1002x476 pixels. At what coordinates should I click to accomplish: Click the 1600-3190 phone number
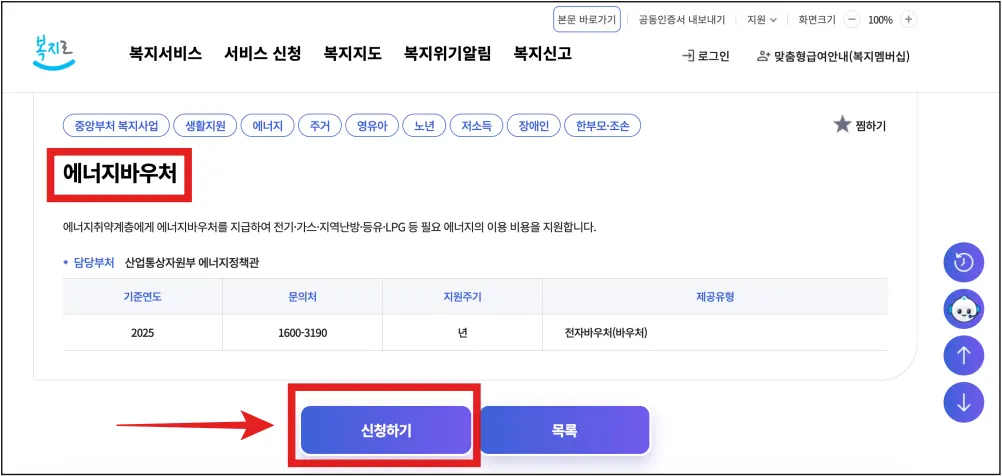tap(302, 333)
